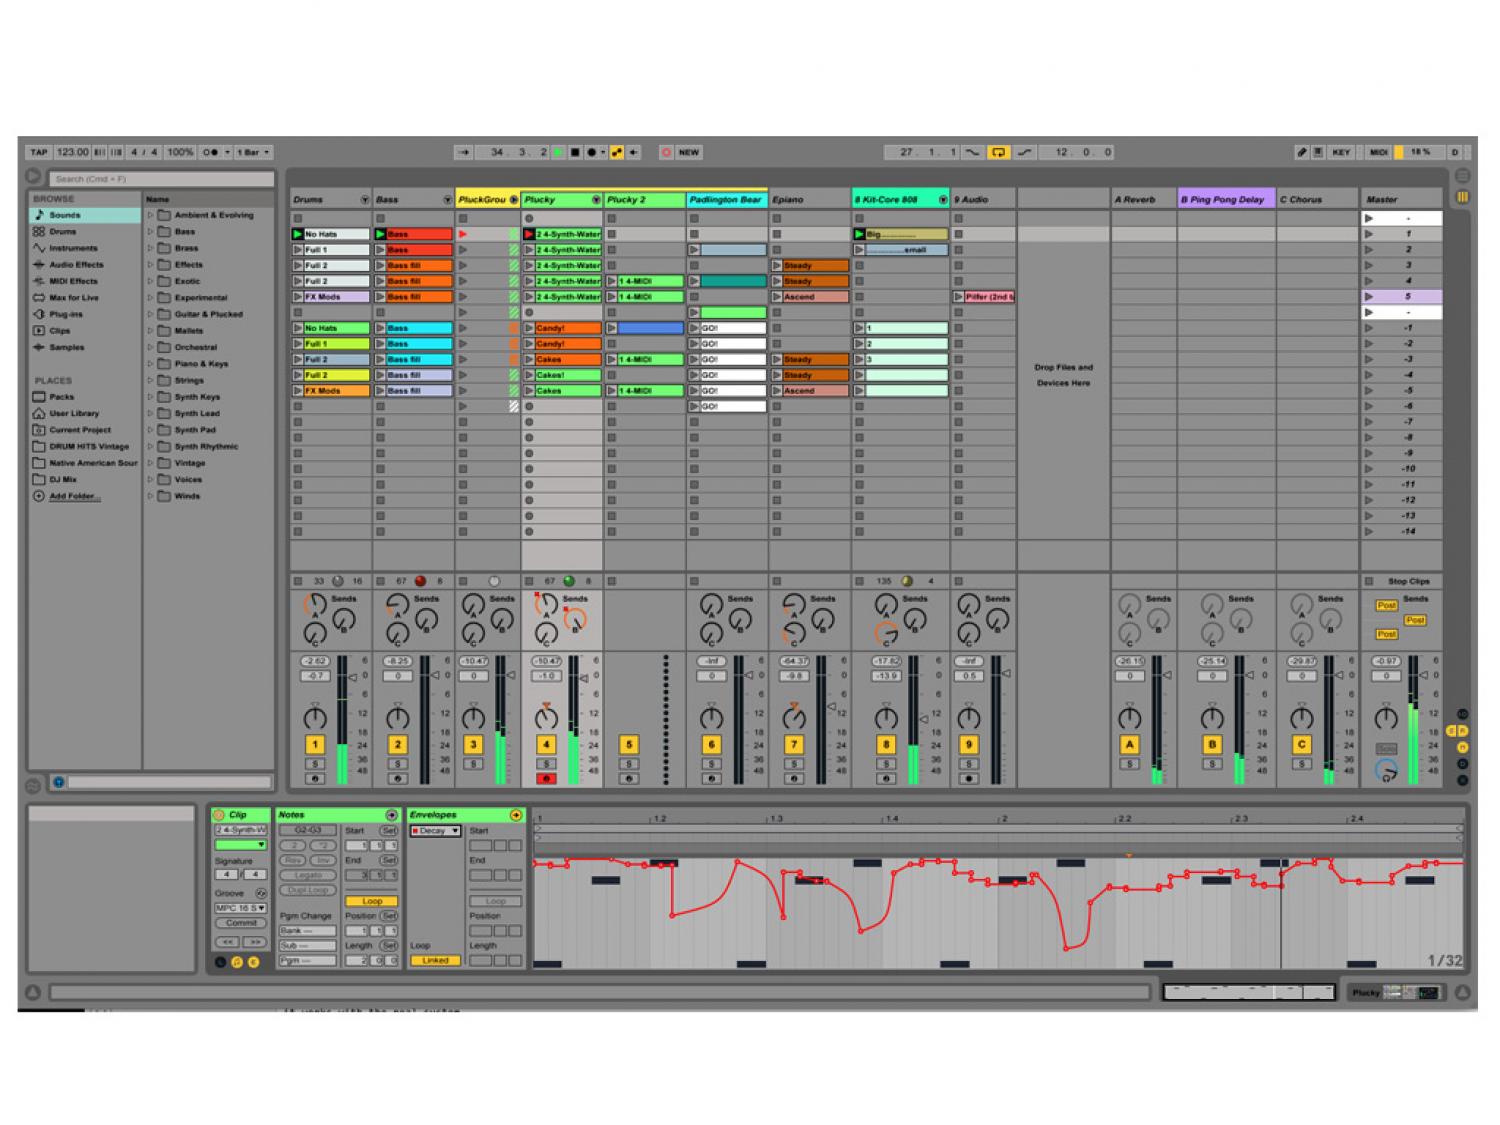This screenshot has height=1125, width=1500.
Task: Toggle the yellow Loop switch in the transport bar
Action: pyautogui.click(x=997, y=152)
